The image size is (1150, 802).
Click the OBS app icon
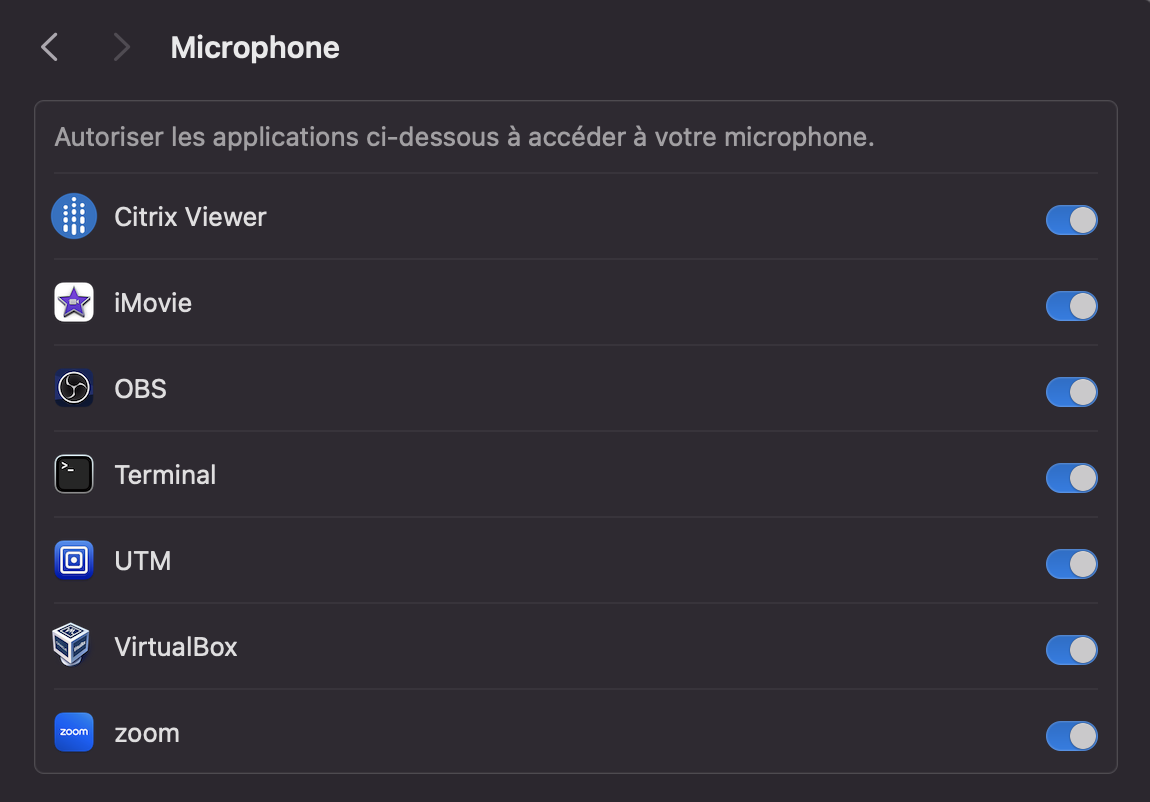click(x=74, y=388)
